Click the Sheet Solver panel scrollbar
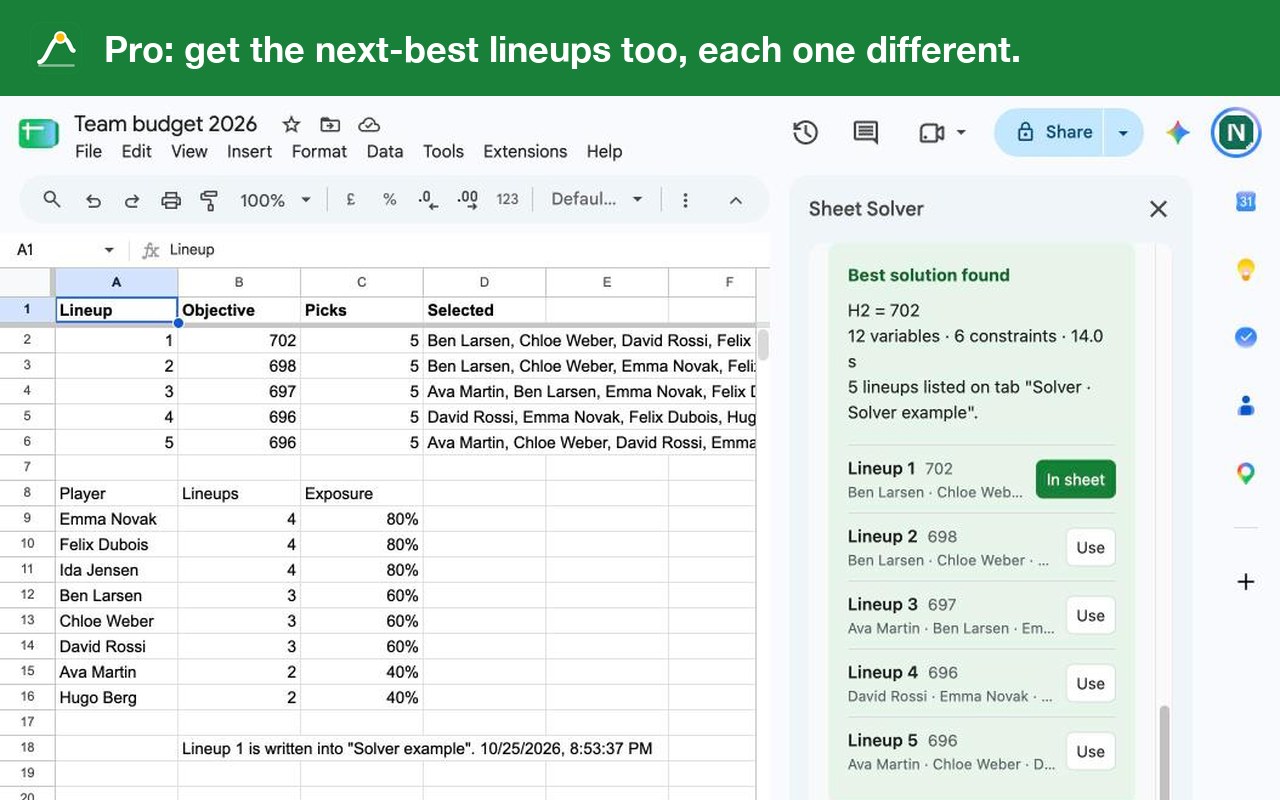1280x800 pixels. pos(1163,752)
